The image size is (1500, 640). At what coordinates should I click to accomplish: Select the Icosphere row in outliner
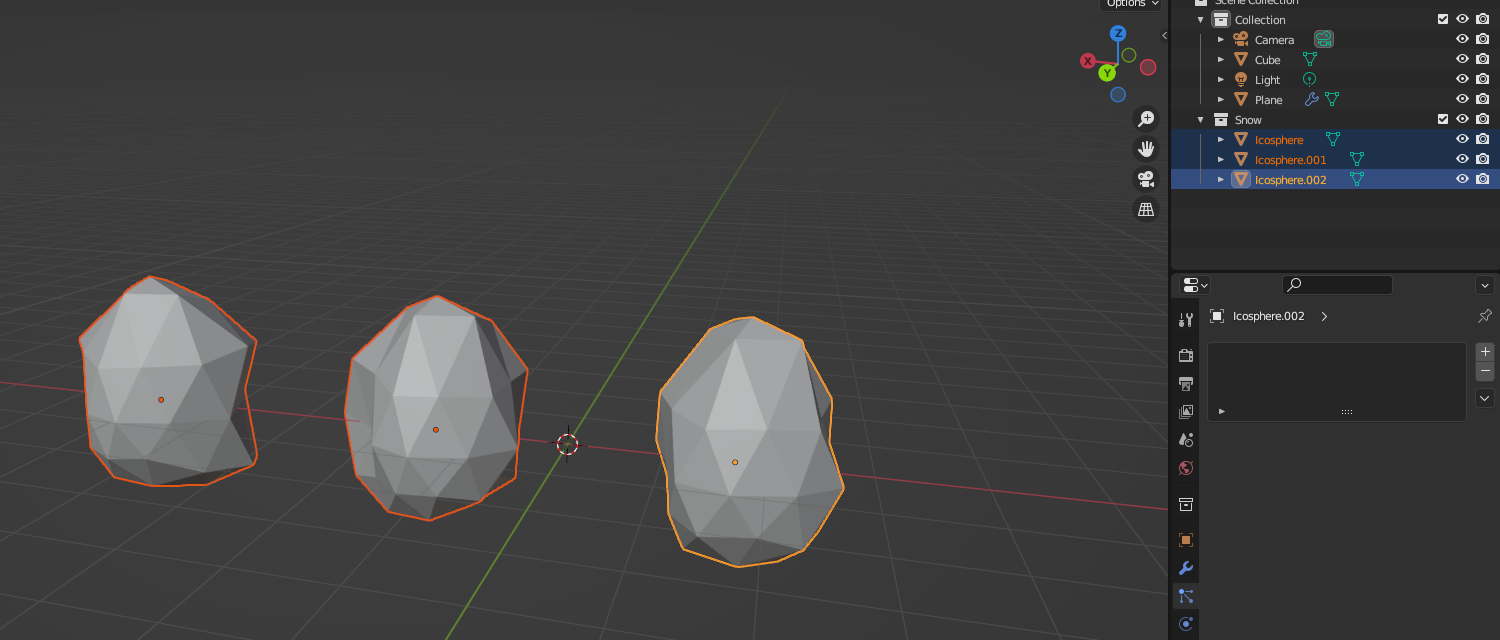(1335, 139)
